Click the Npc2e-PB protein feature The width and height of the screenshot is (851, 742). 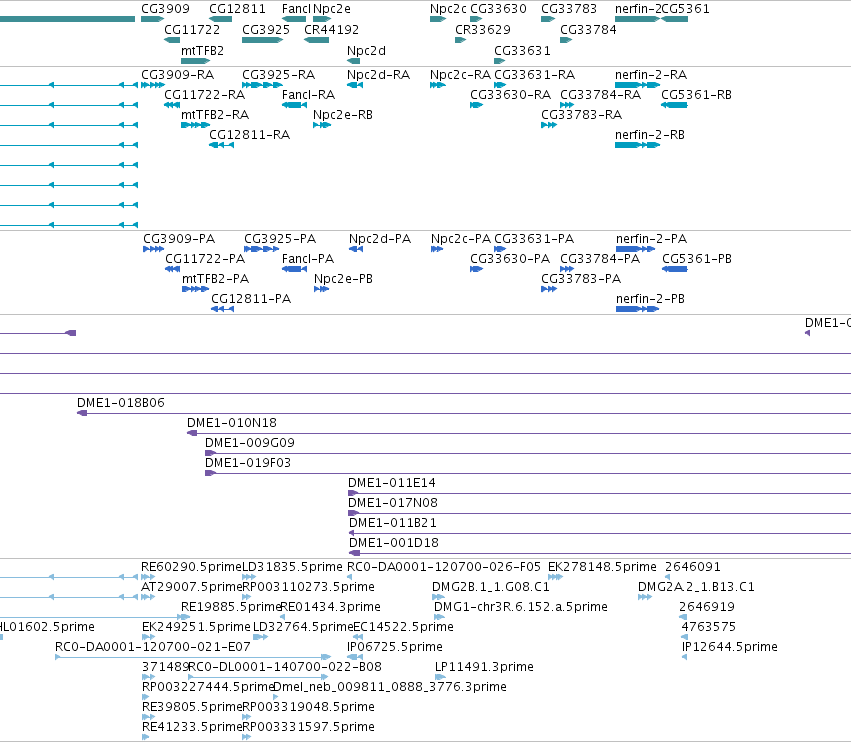click(322, 289)
